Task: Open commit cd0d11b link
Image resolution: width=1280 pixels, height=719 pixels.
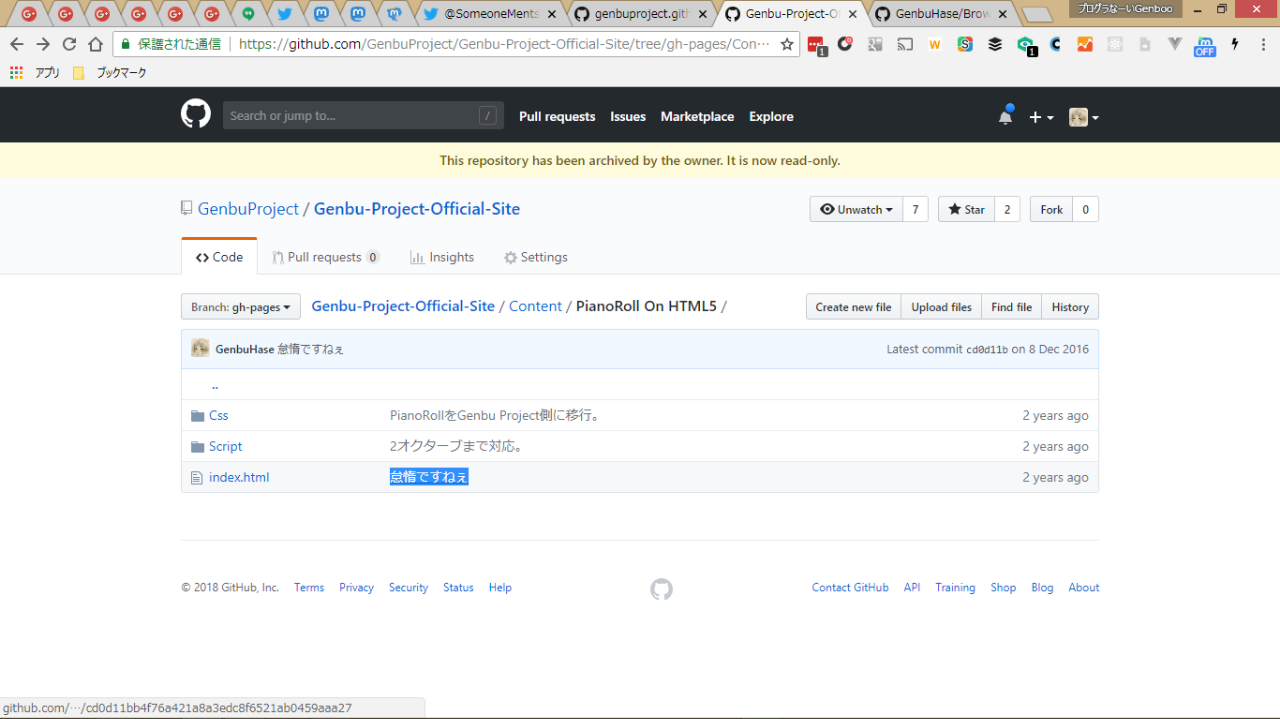Action: click(986, 350)
